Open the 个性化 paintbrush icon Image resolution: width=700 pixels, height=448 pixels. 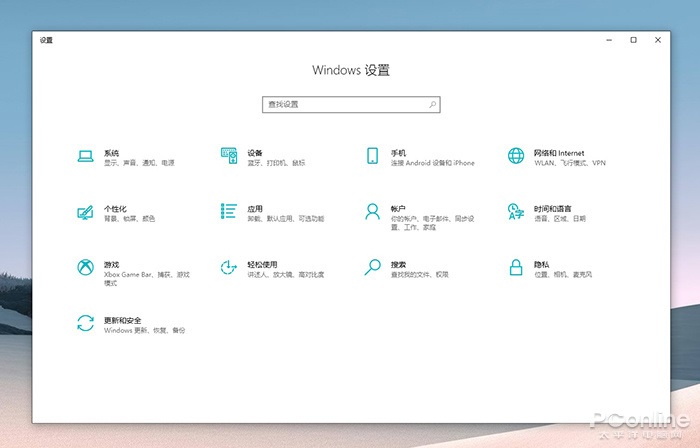(85, 212)
